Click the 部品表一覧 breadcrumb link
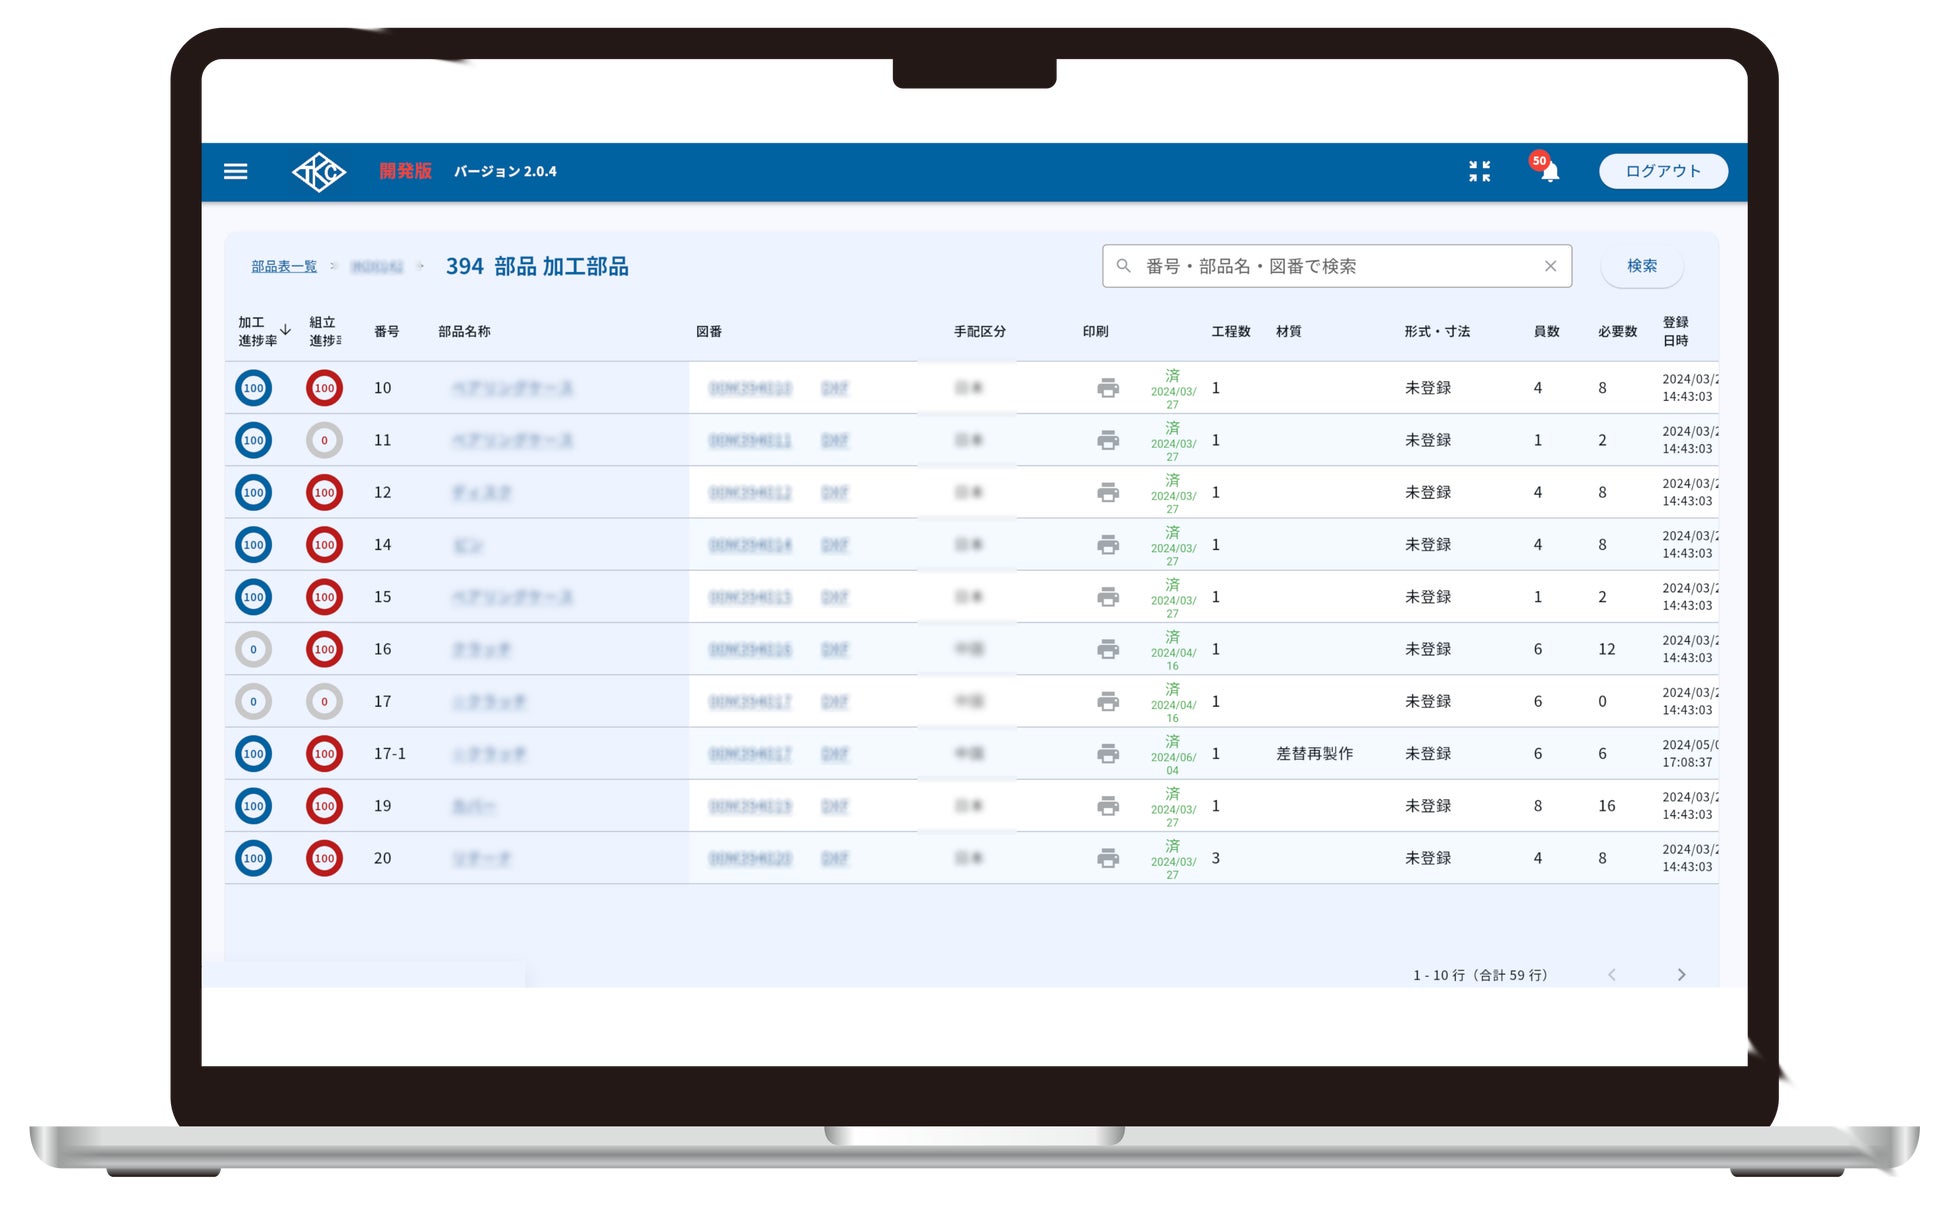Viewport: 1950px width, 1215px height. point(284,266)
